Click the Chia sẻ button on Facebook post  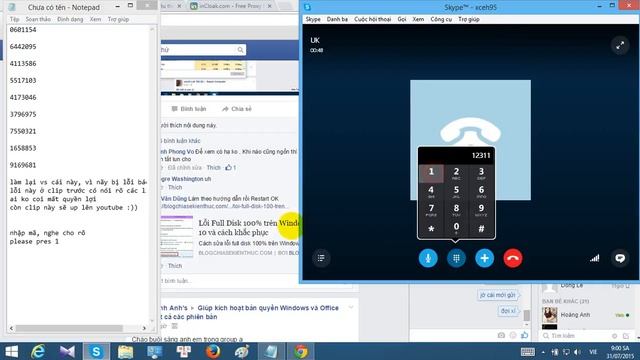coord(237,109)
